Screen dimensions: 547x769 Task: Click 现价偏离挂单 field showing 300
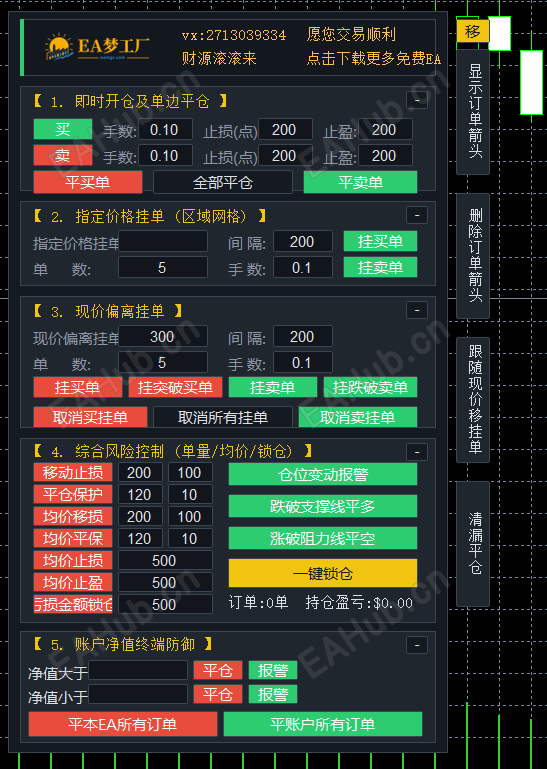pyautogui.click(x=163, y=336)
